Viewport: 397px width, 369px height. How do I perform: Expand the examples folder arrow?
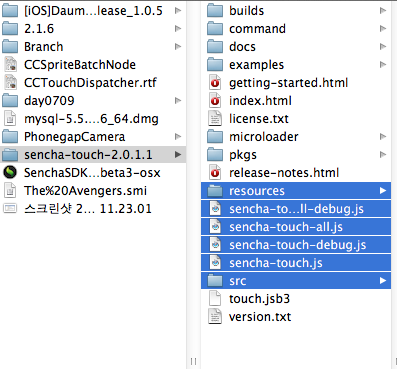(383, 65)
